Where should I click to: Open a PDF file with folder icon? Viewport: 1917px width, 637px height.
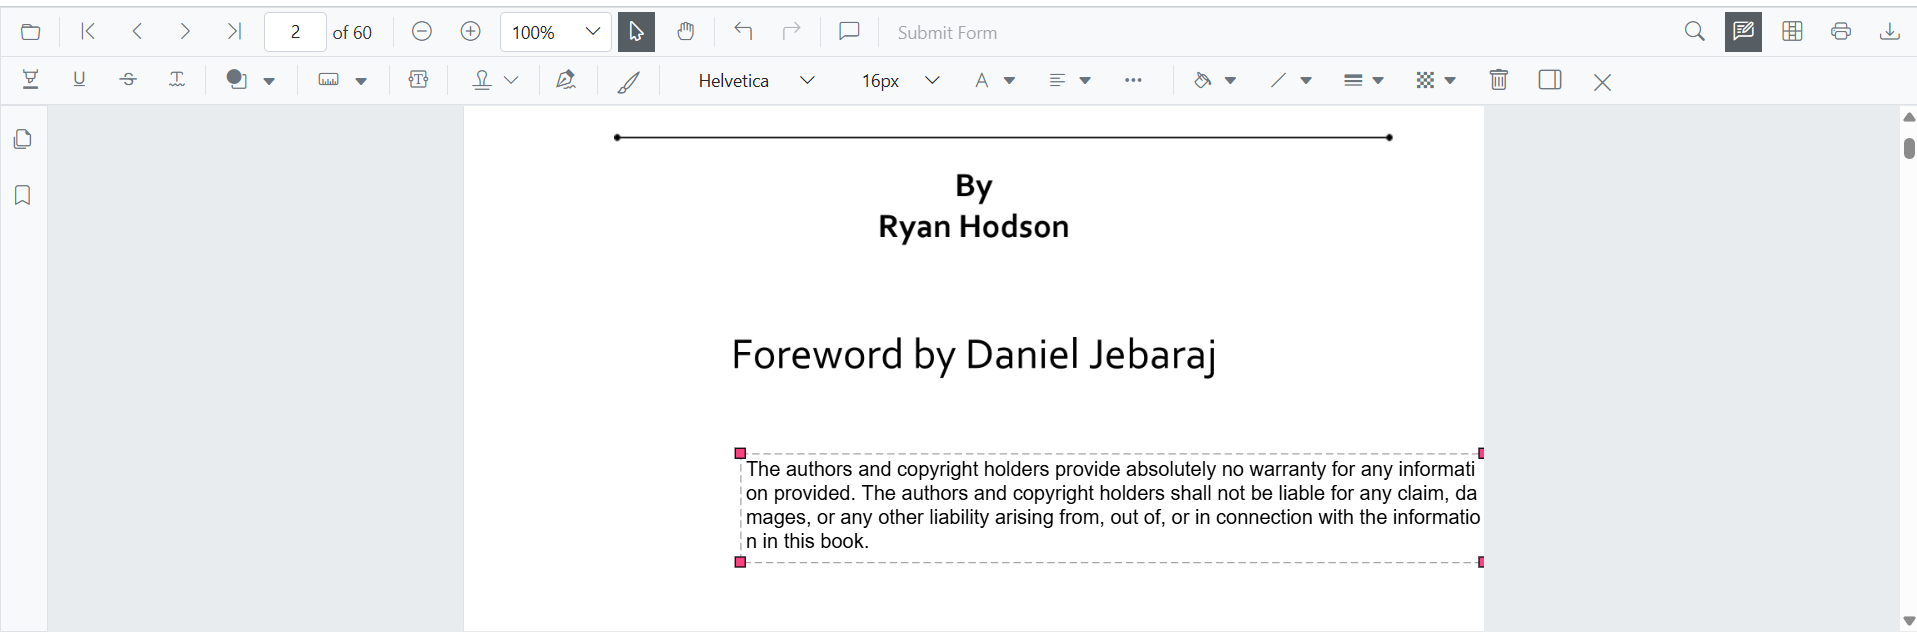31,32
